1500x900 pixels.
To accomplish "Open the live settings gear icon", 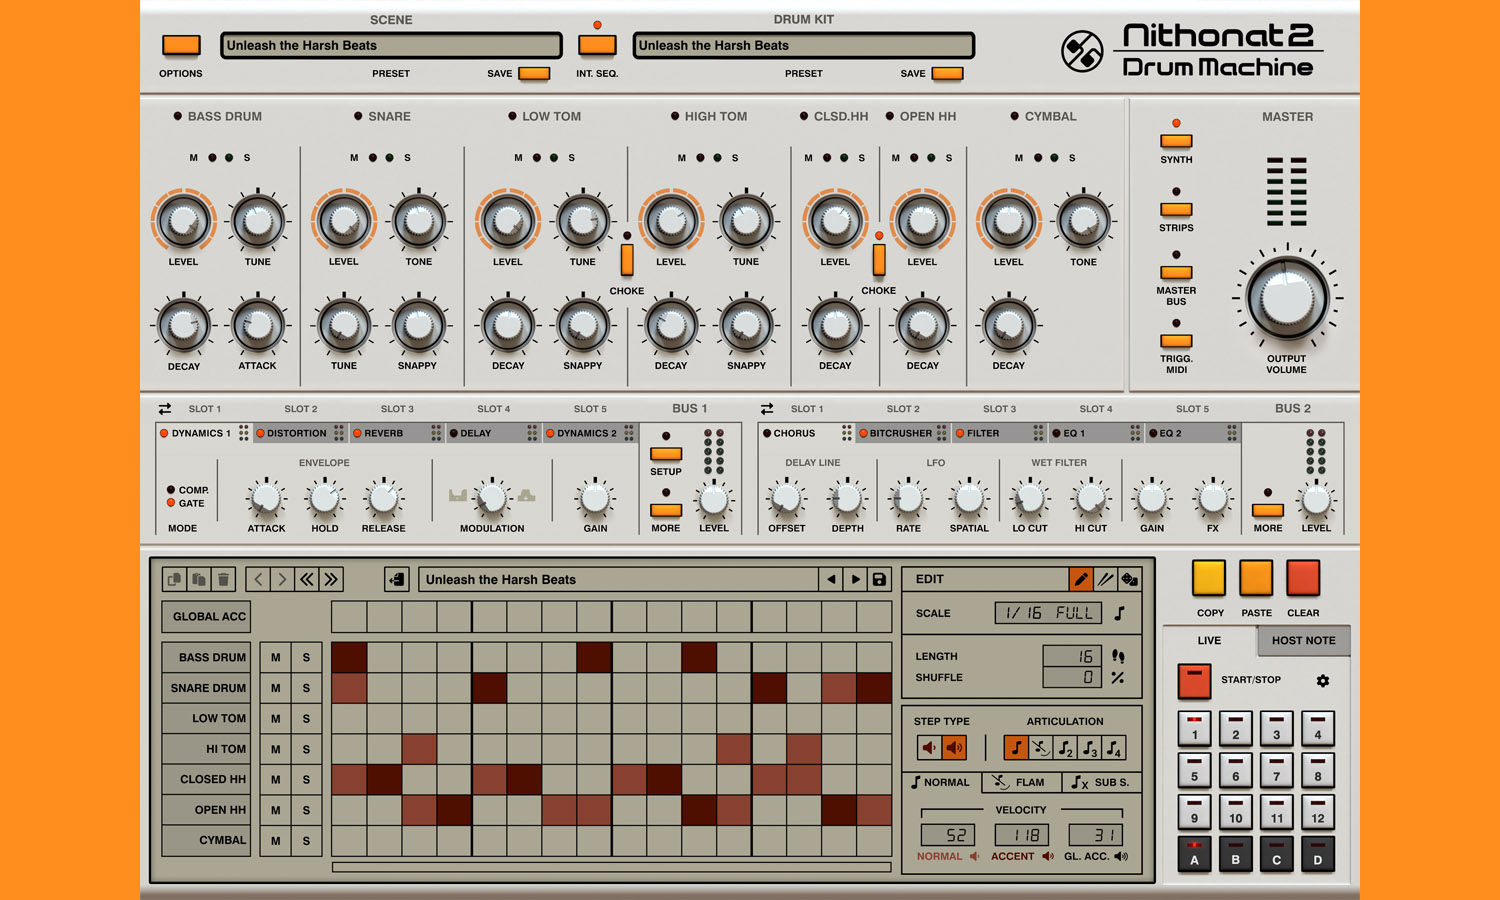I will (x=1323, y=680).
